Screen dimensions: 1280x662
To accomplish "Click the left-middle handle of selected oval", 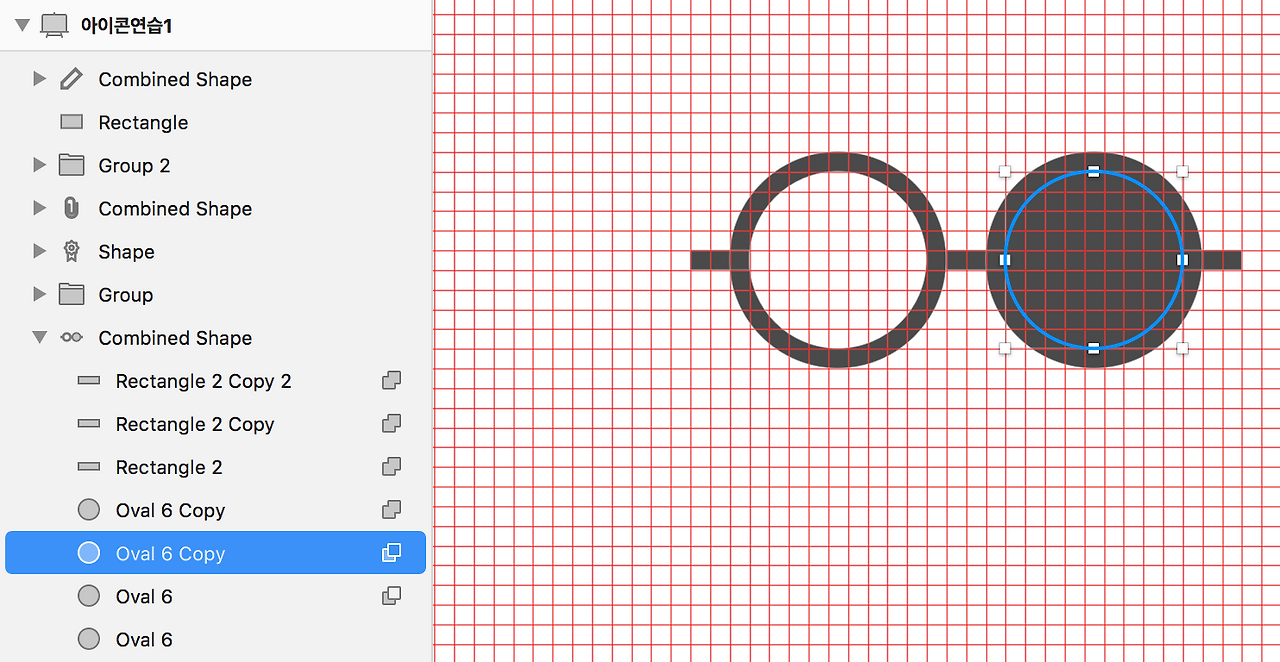I will (1005, 260).
